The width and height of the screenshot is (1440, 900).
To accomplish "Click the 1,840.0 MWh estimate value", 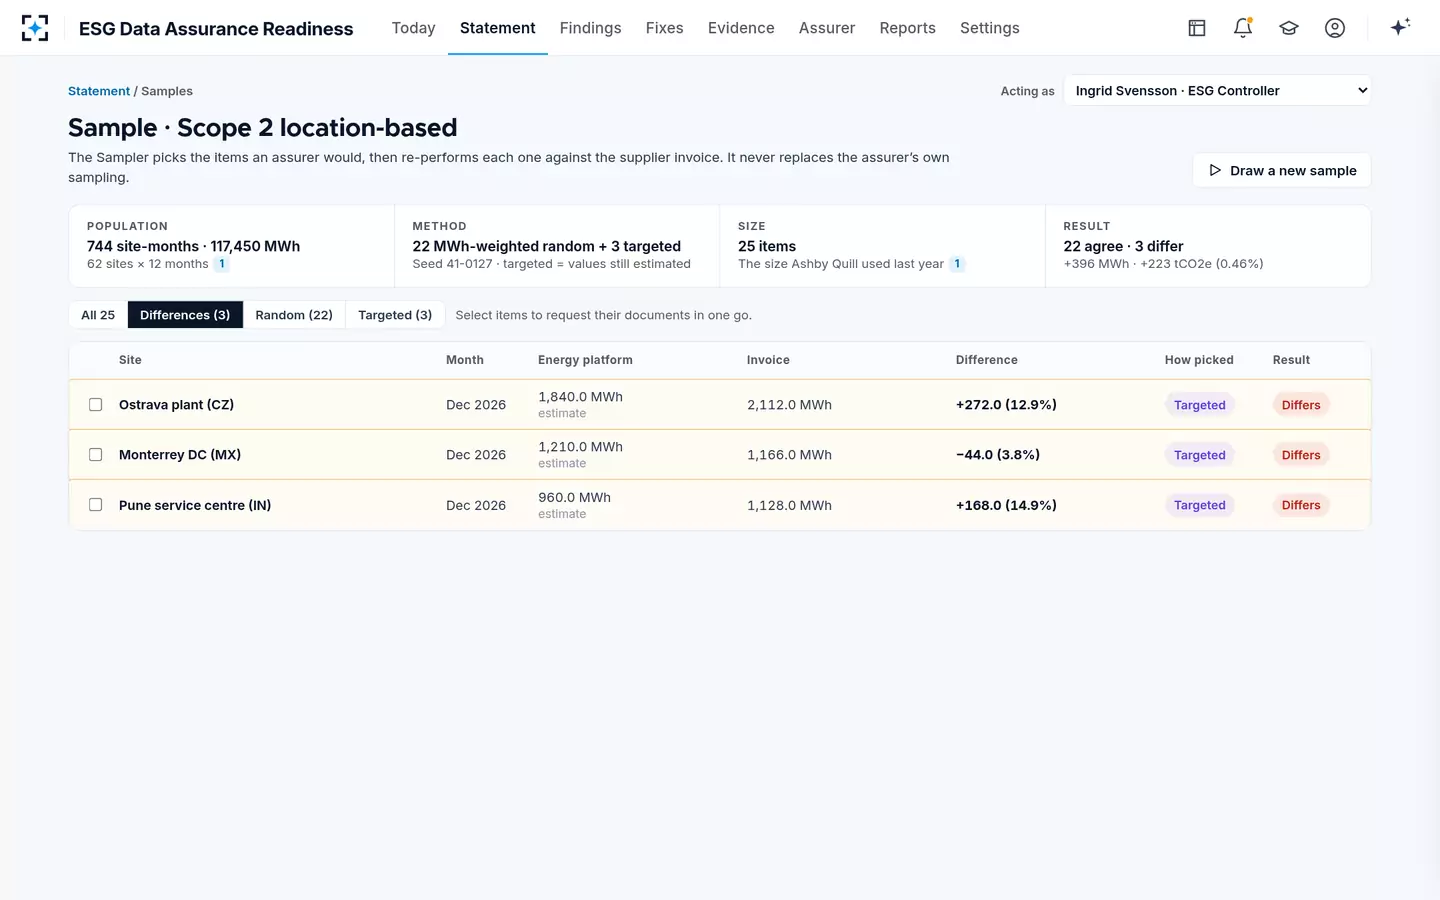I will pos(580,397).
